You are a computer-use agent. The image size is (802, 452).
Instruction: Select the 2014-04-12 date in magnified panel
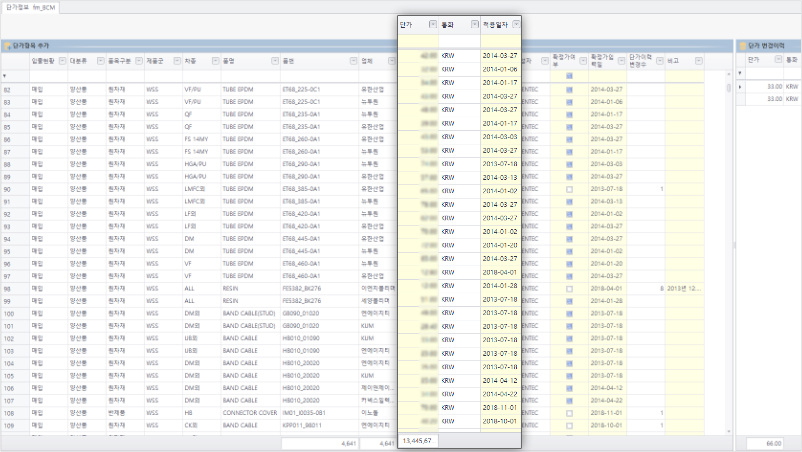[500, 380]
